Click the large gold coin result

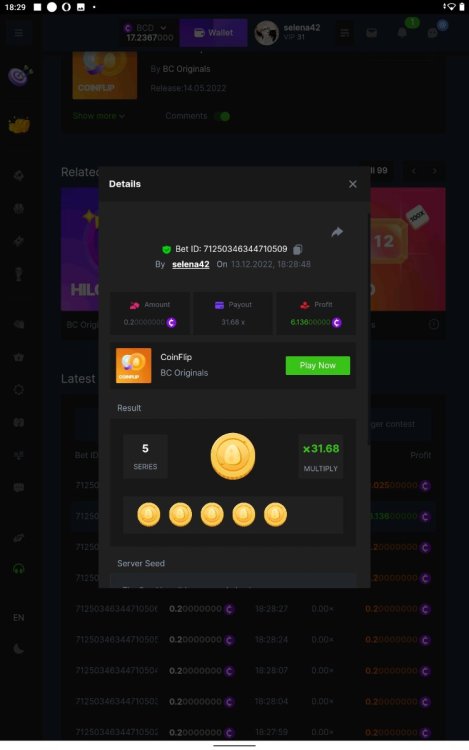pyautogui.click(x=233, y=456)
